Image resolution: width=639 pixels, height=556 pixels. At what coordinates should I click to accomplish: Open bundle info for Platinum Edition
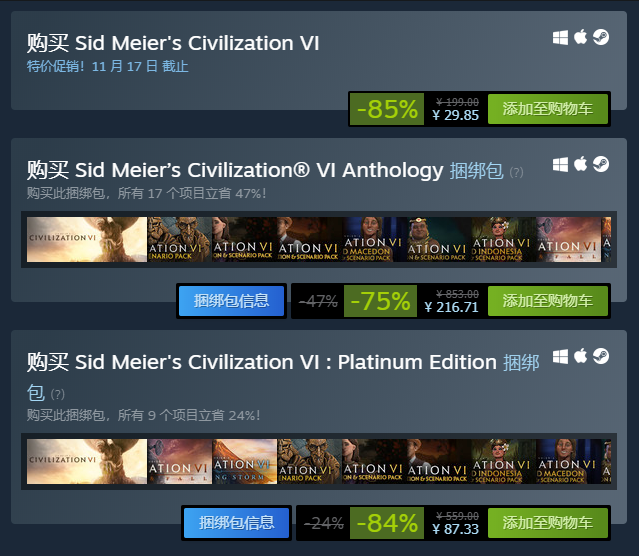(x=236, y=523)
